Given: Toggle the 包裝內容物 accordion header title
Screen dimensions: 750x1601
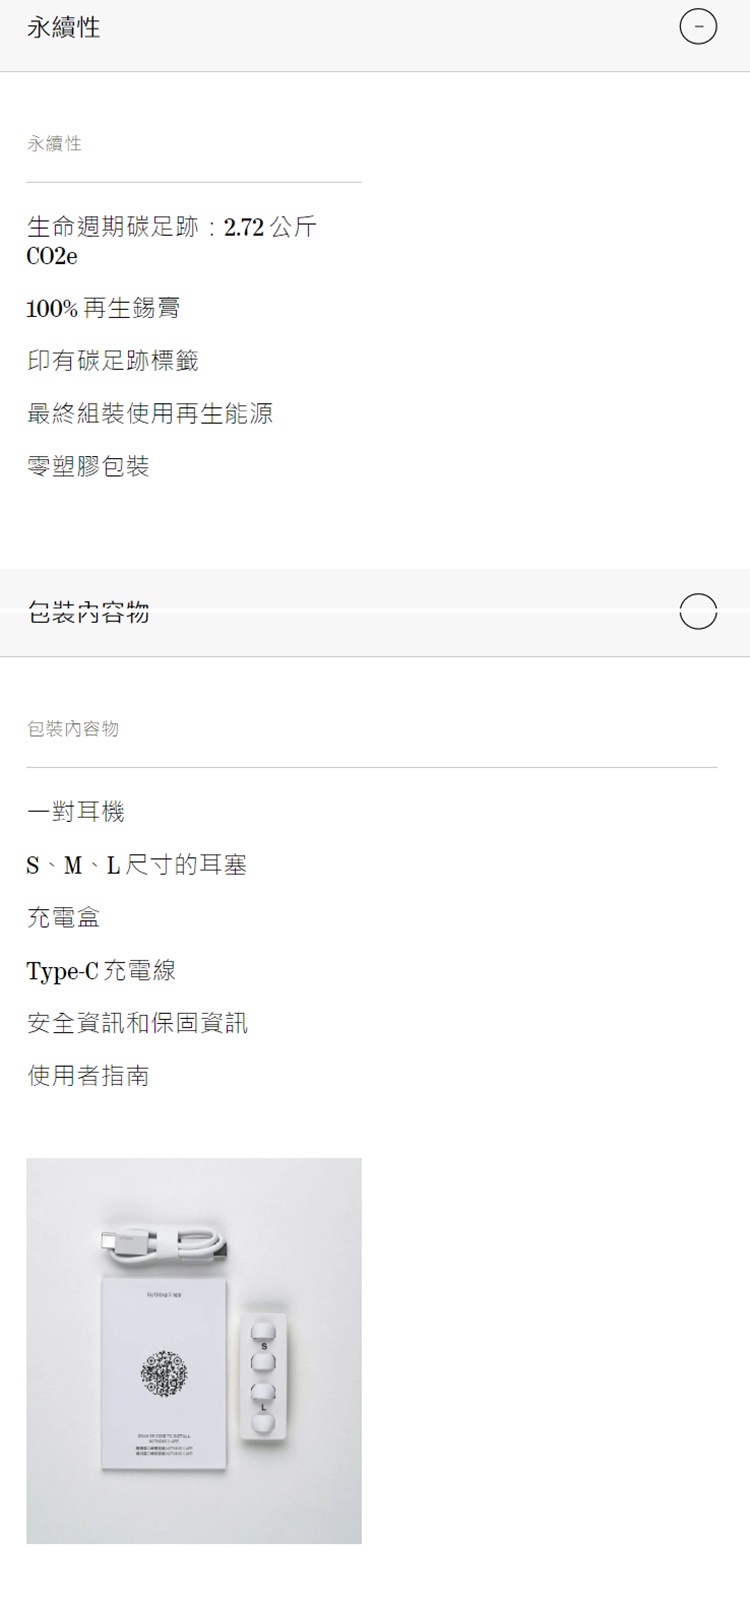Looking at the screenshot, I should [x=89, y=612].
